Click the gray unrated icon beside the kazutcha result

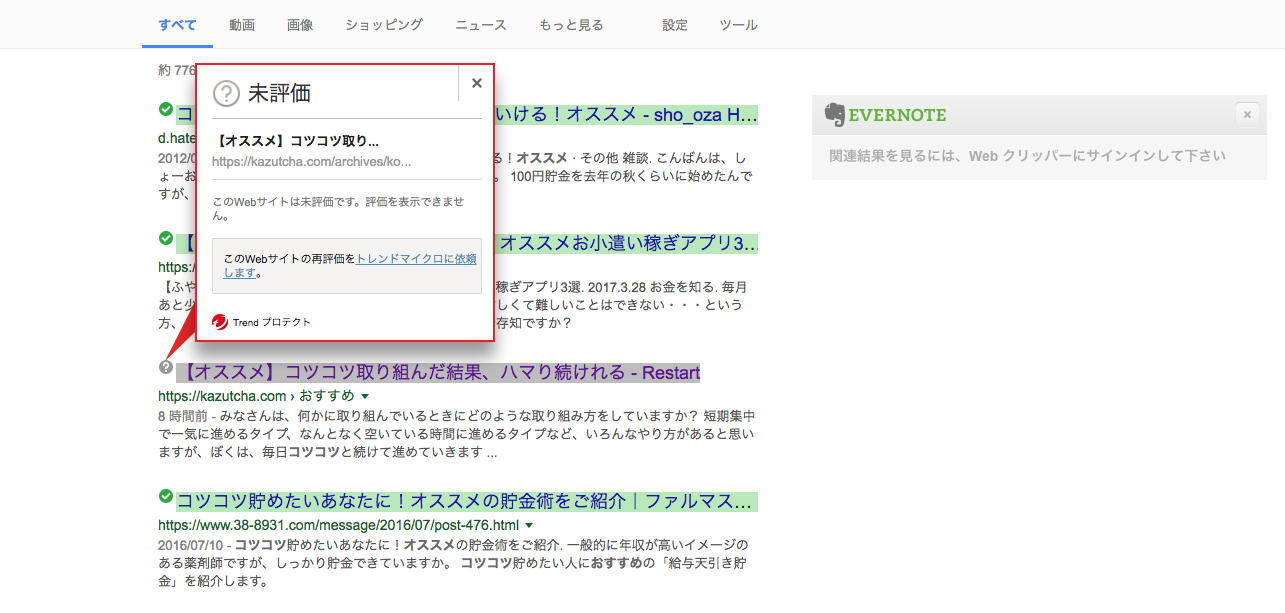[x=166, y=367]
